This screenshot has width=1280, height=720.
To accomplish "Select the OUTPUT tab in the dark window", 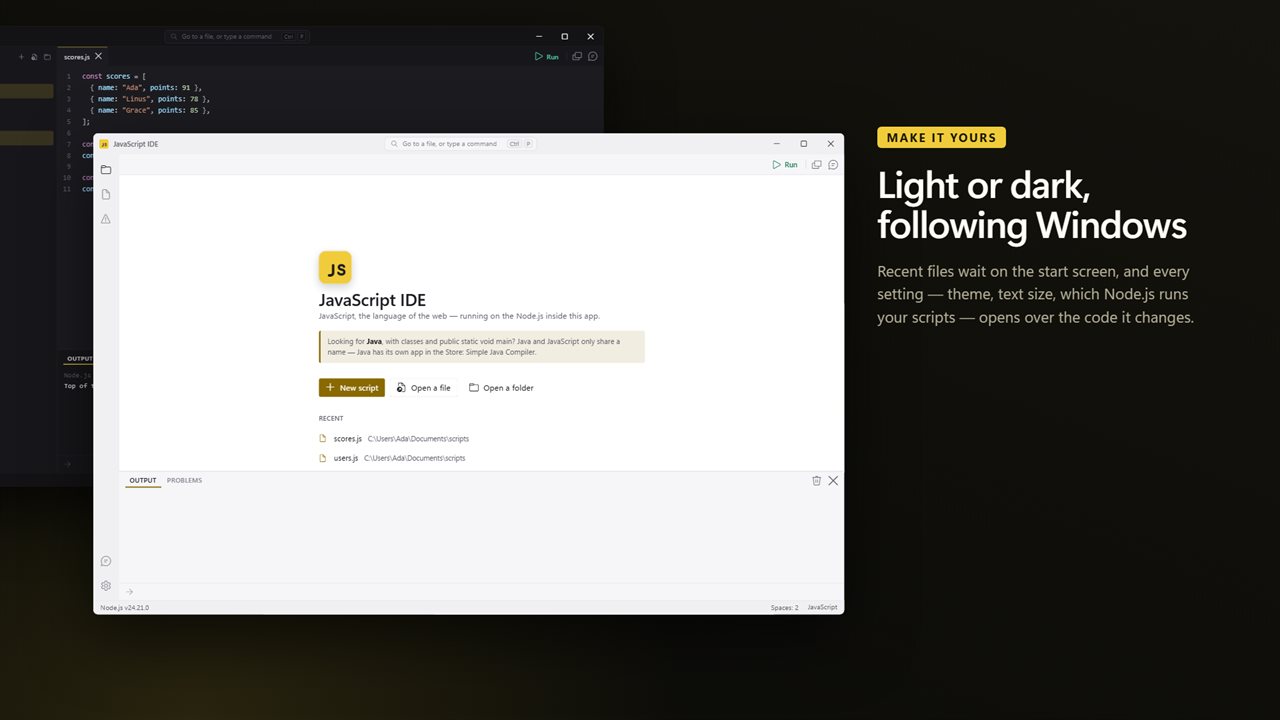I will (x=79, y=358).
